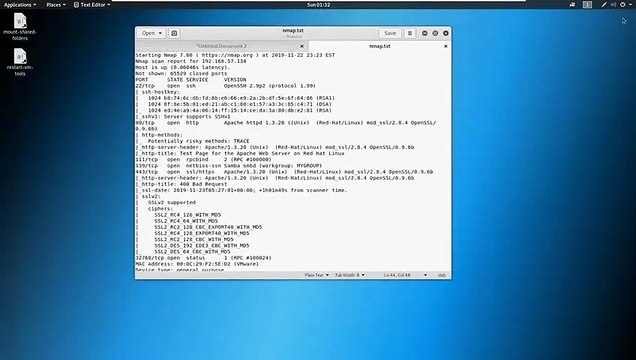The height and width of the screenshot is (360, 636).
Task: Open the mount-shared-folders desktop file
Action: coord(20,26)
